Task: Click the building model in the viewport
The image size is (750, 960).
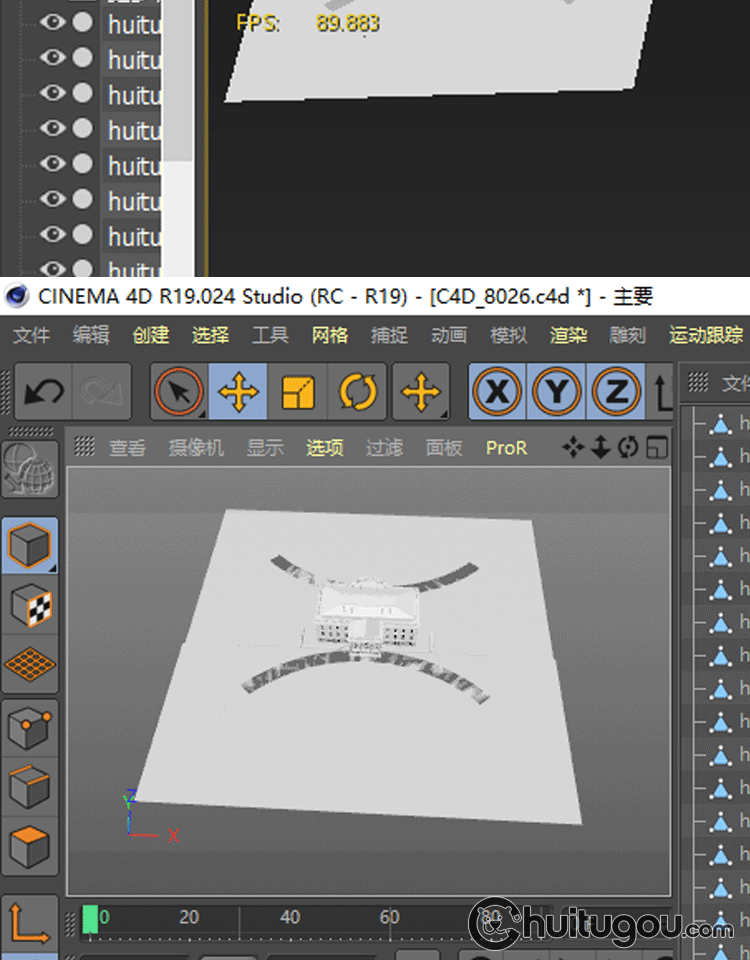Action: click(x=367, y=617)
